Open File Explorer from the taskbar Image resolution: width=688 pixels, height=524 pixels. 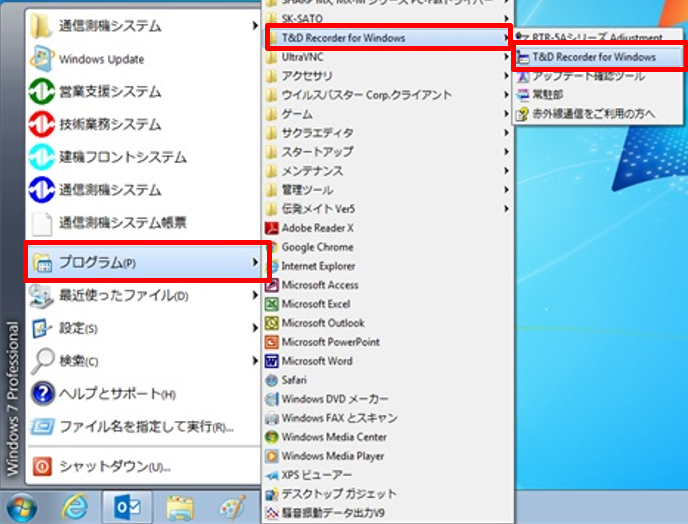pos(180,509)
